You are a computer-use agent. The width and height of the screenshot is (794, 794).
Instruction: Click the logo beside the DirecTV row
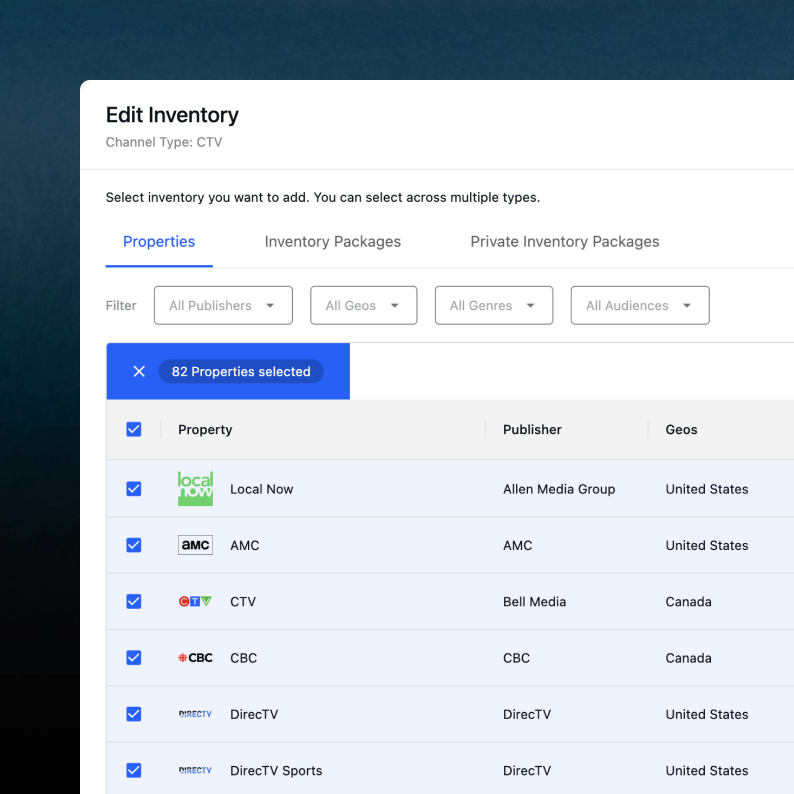point(195,713)
